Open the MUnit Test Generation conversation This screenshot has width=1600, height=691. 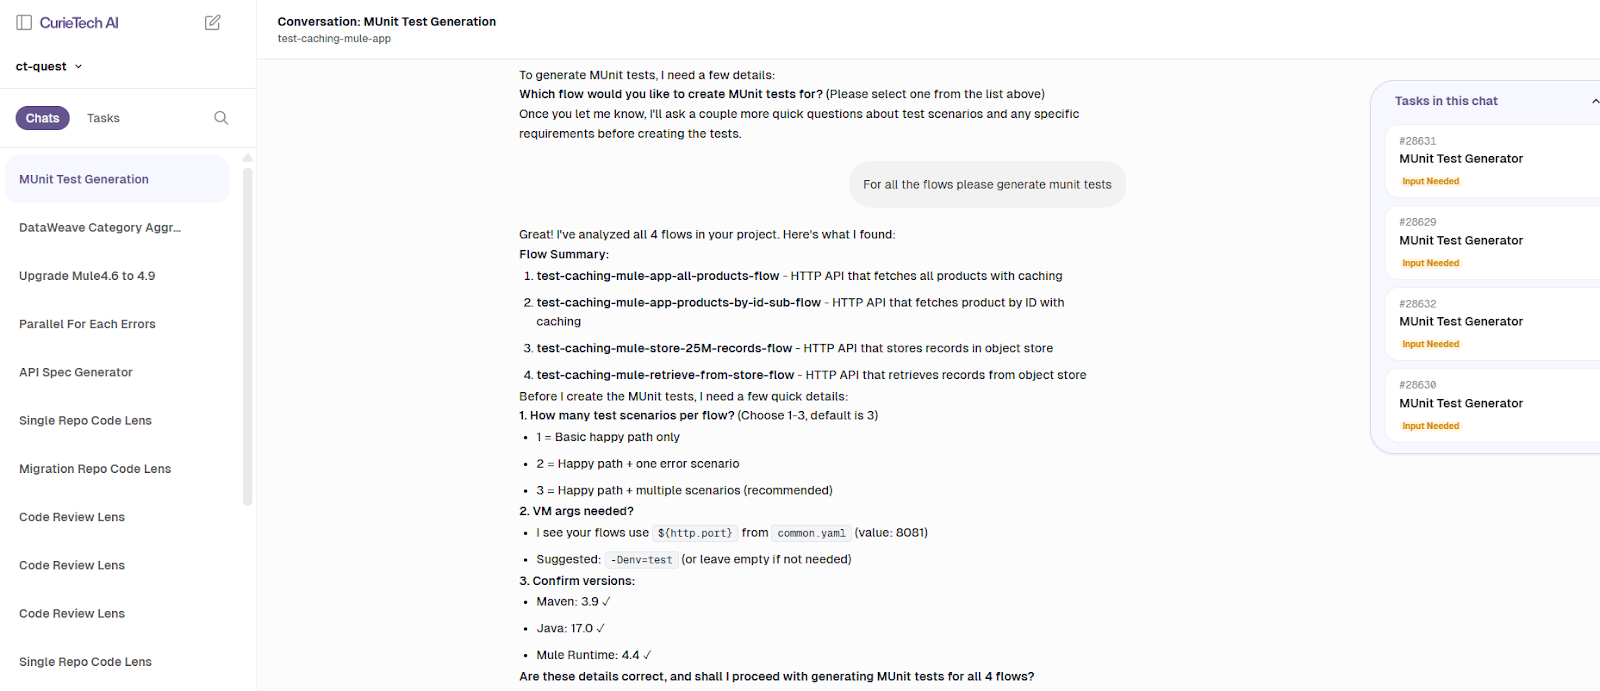coord(83,178)
